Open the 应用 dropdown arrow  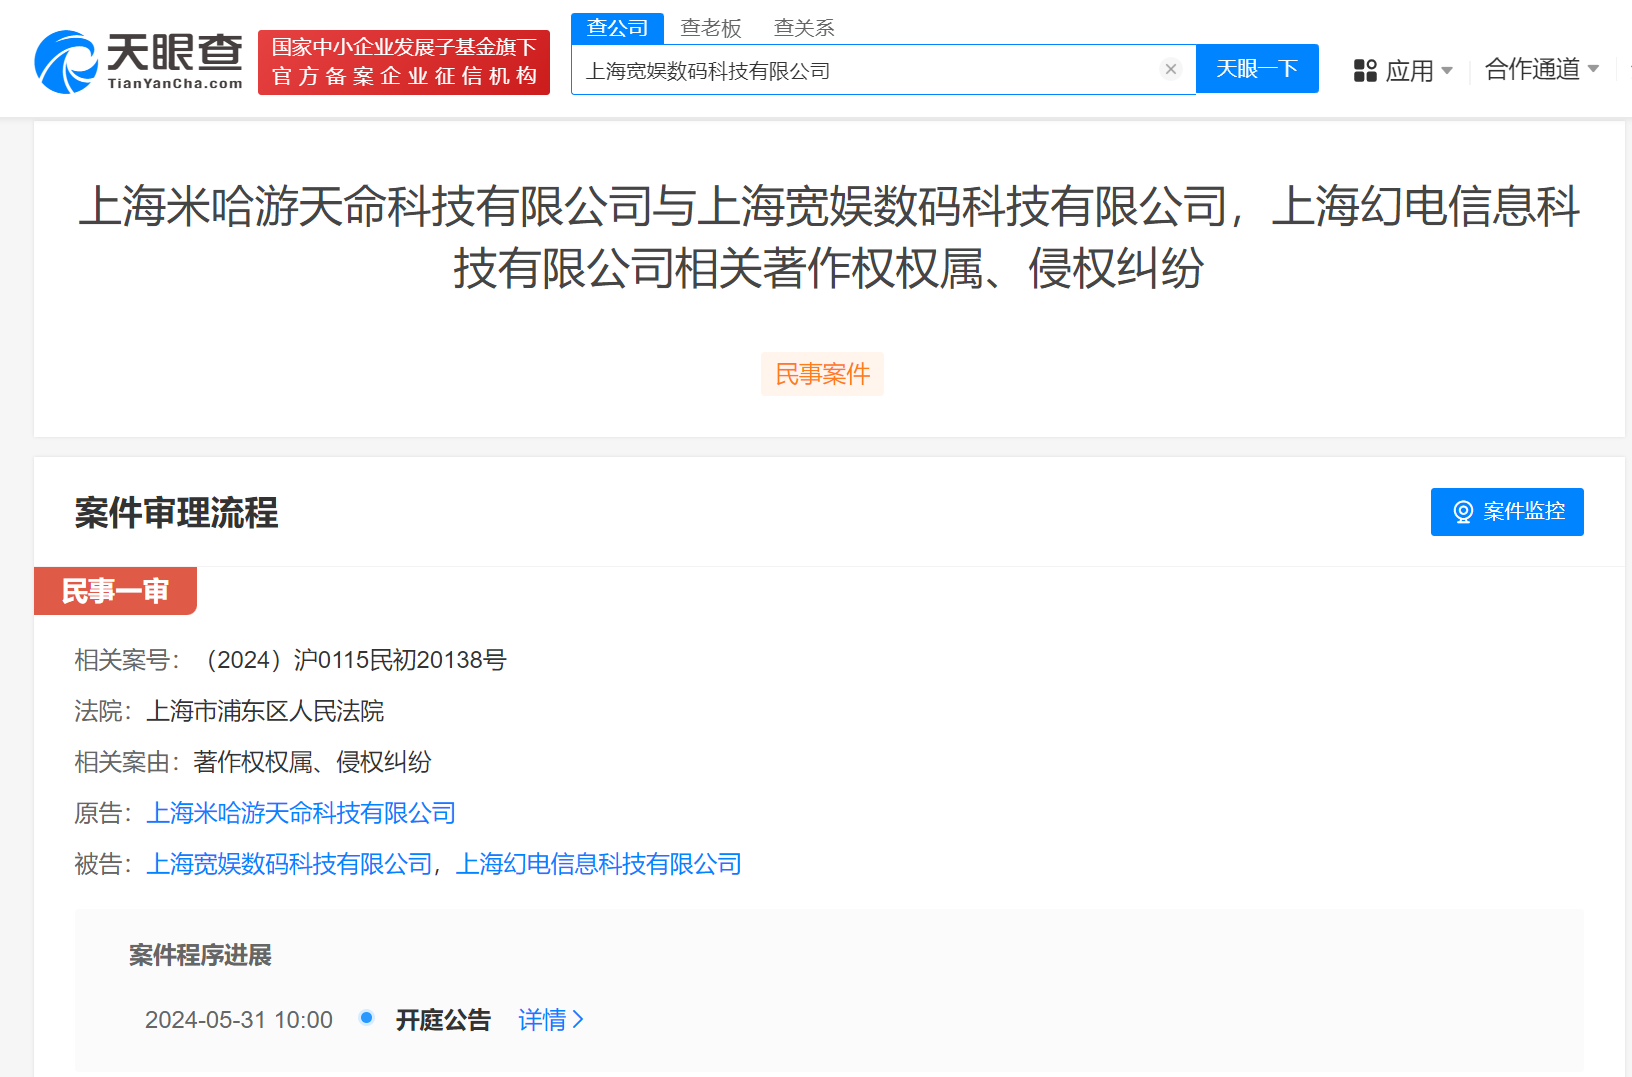click(1447, 72)
